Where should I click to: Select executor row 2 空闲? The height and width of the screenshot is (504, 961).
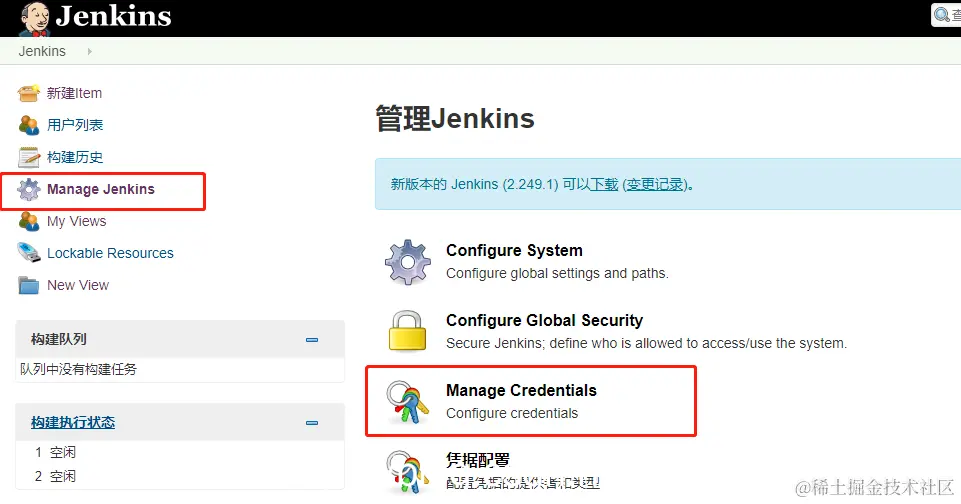tap(180, 476)
